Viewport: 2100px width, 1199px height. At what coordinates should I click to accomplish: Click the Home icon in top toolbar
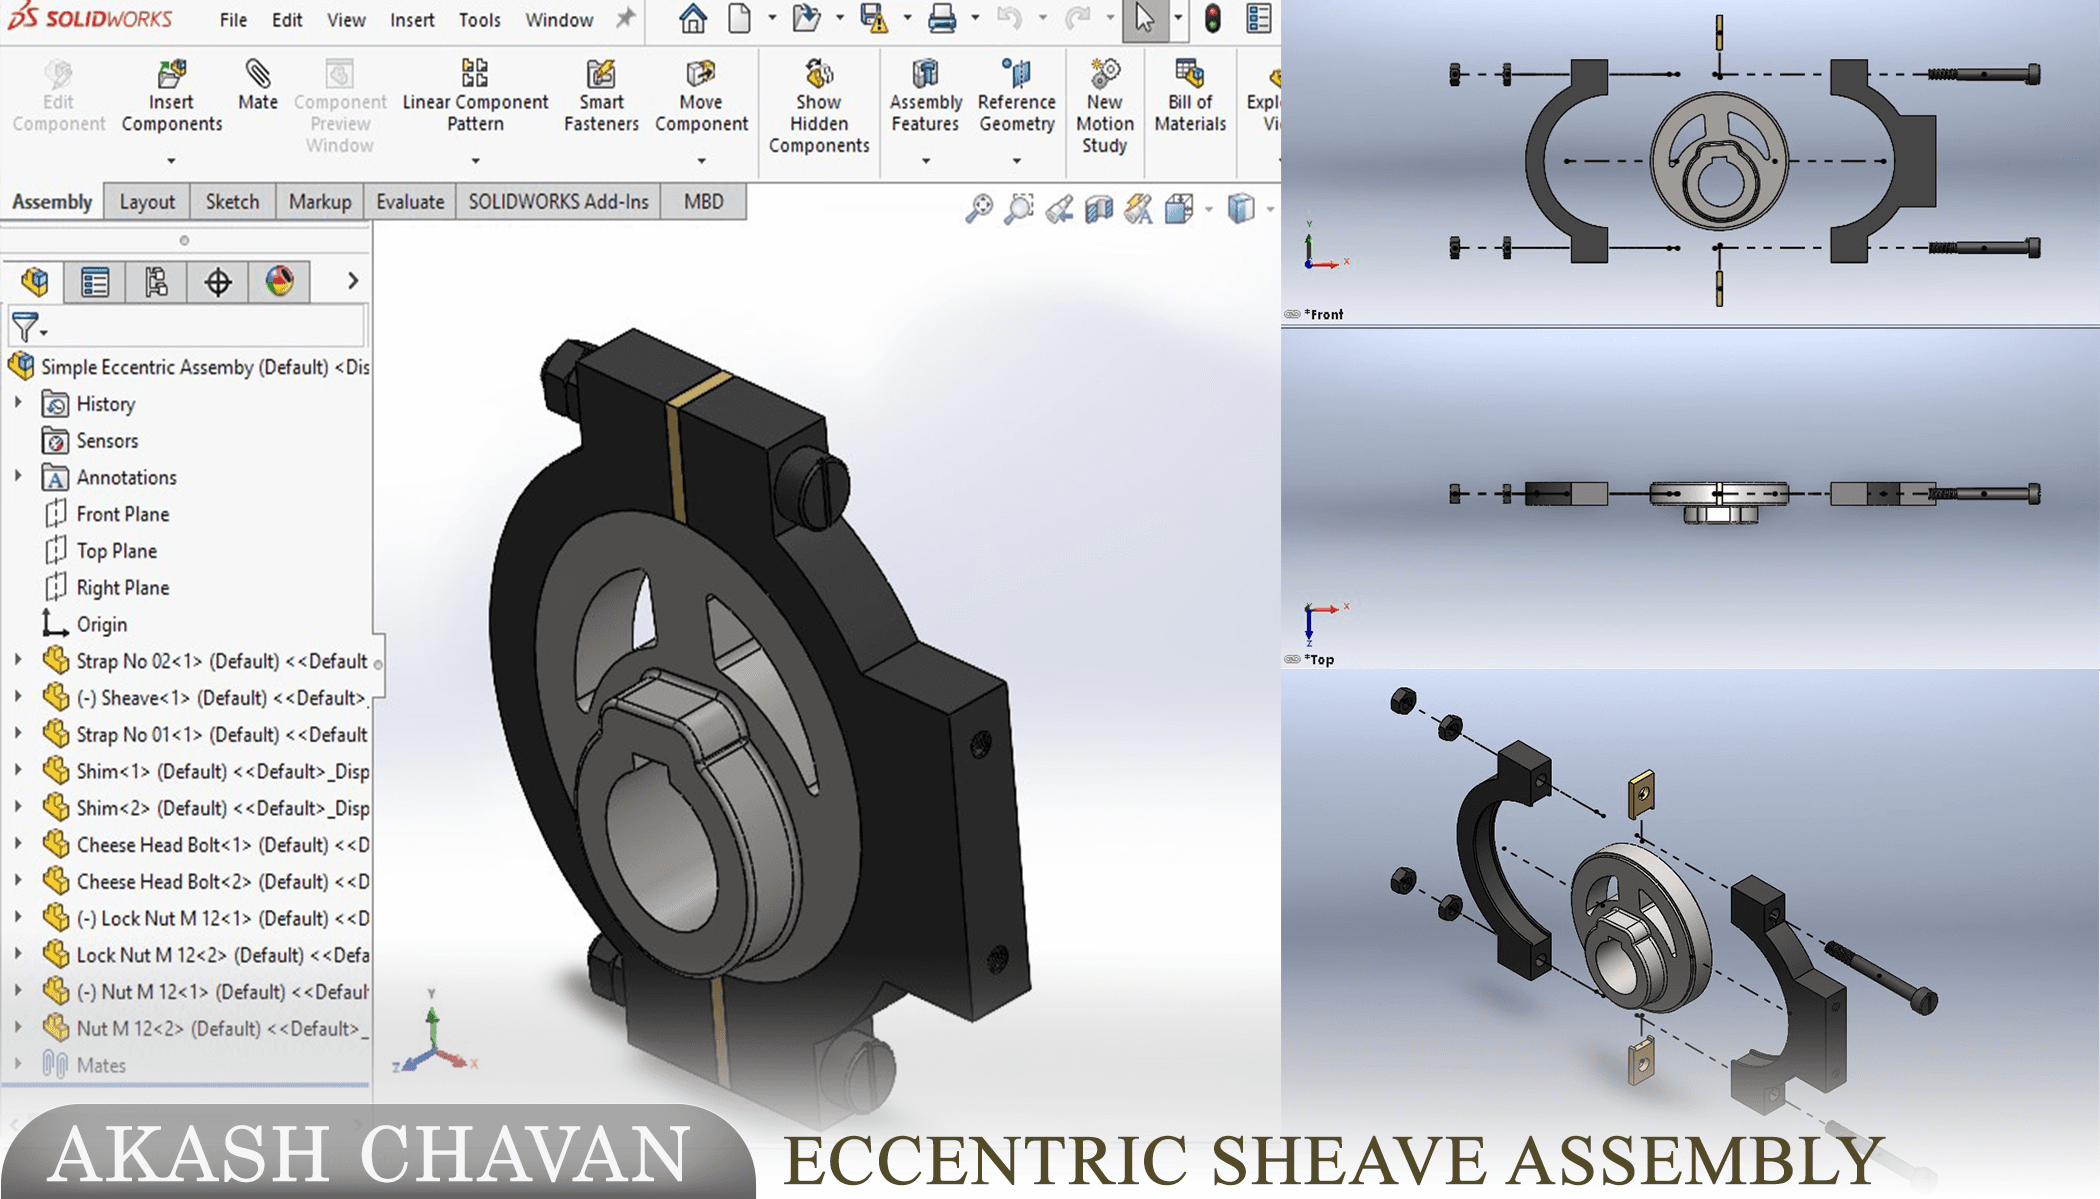pyautogui.click(x=692, y=19)
